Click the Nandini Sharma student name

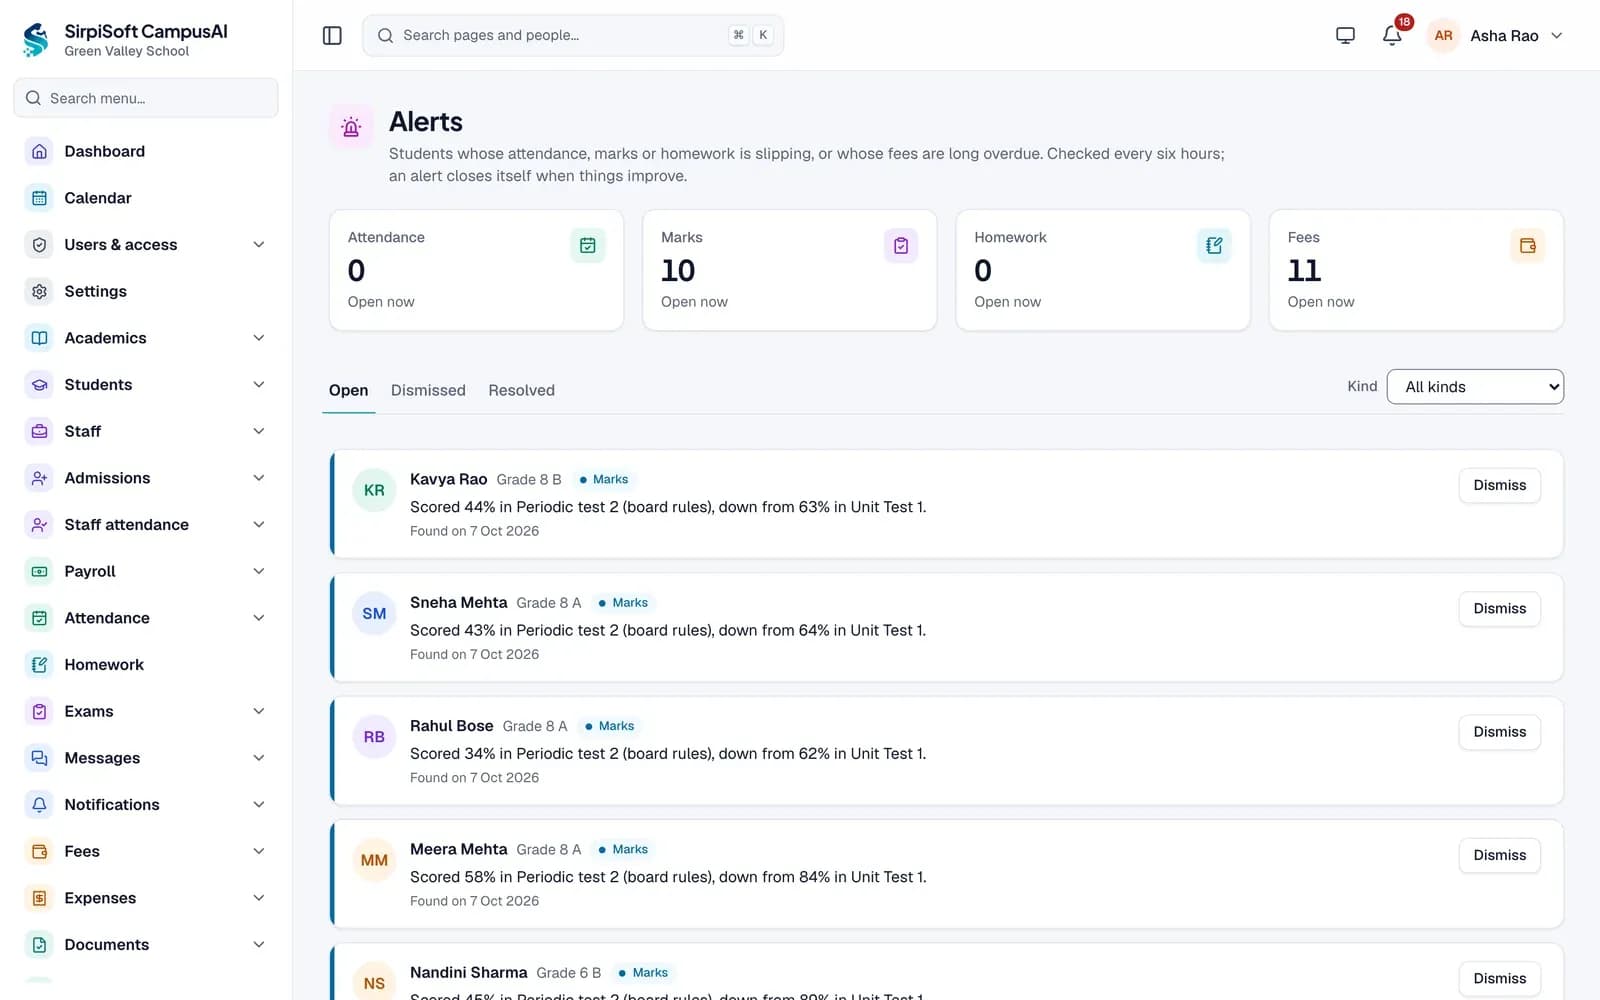(468, 973)
